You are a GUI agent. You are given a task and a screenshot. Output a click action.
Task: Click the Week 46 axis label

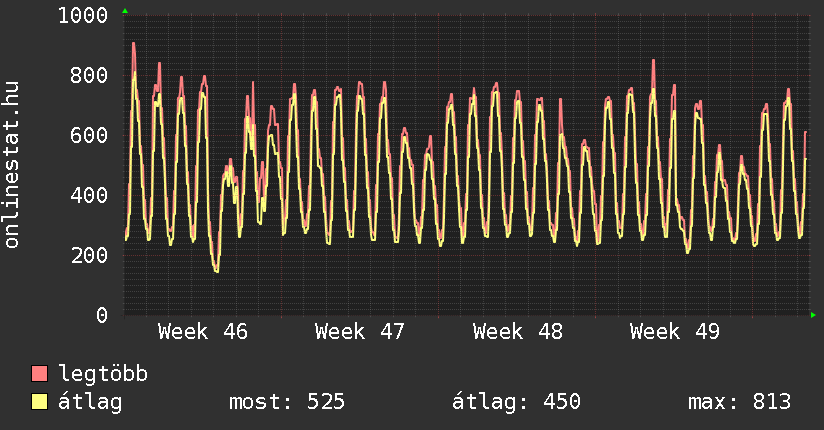pos(203,331)
